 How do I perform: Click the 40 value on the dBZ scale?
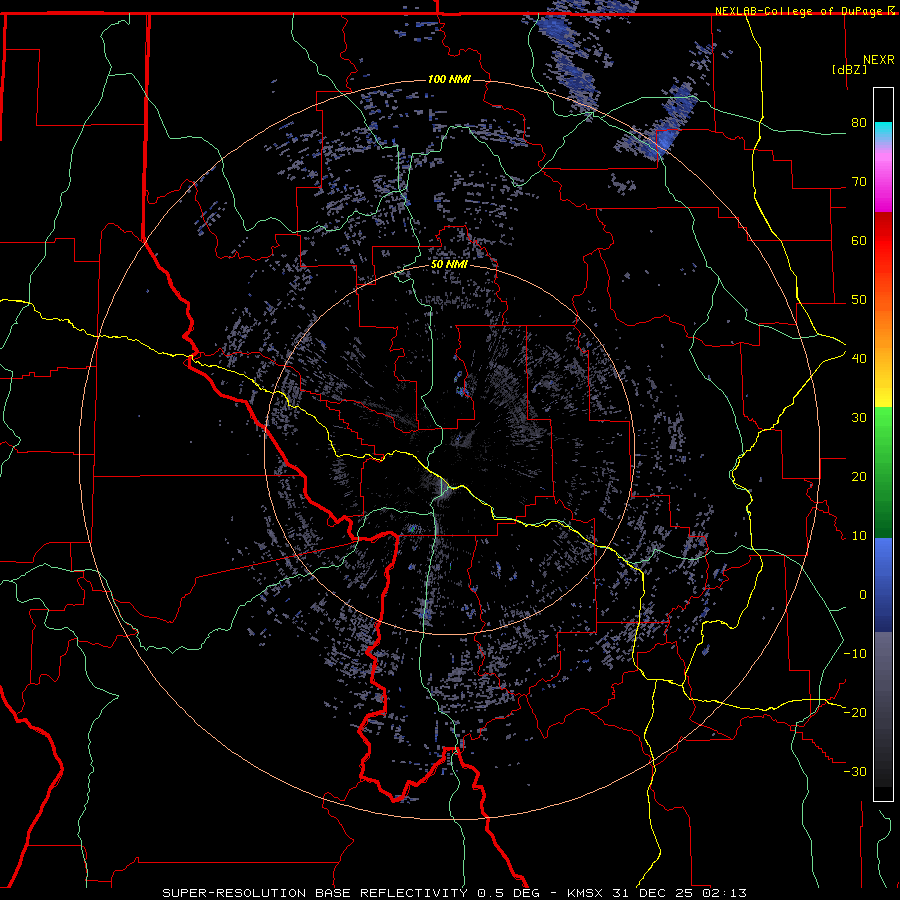click(x=859, y=359)
